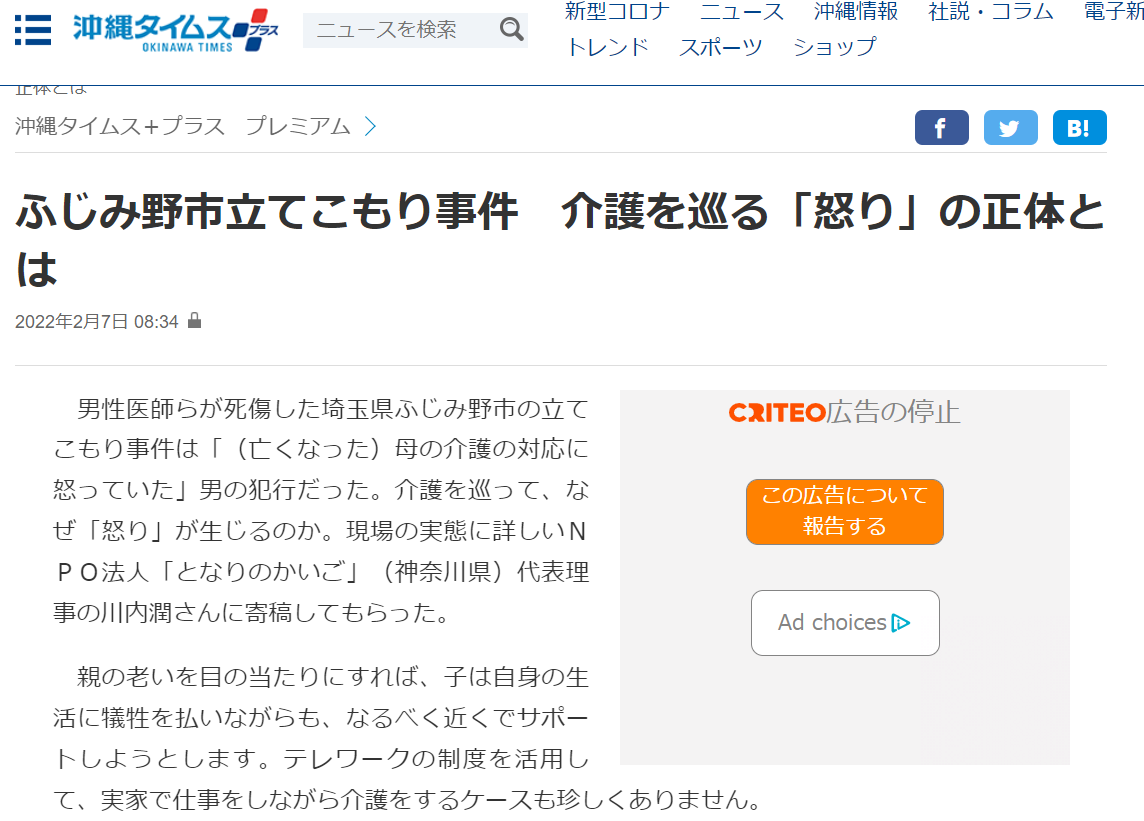Bookmark with Hatena B! button
This screenshot has width=1144, height=821.
click(1079, 128)
